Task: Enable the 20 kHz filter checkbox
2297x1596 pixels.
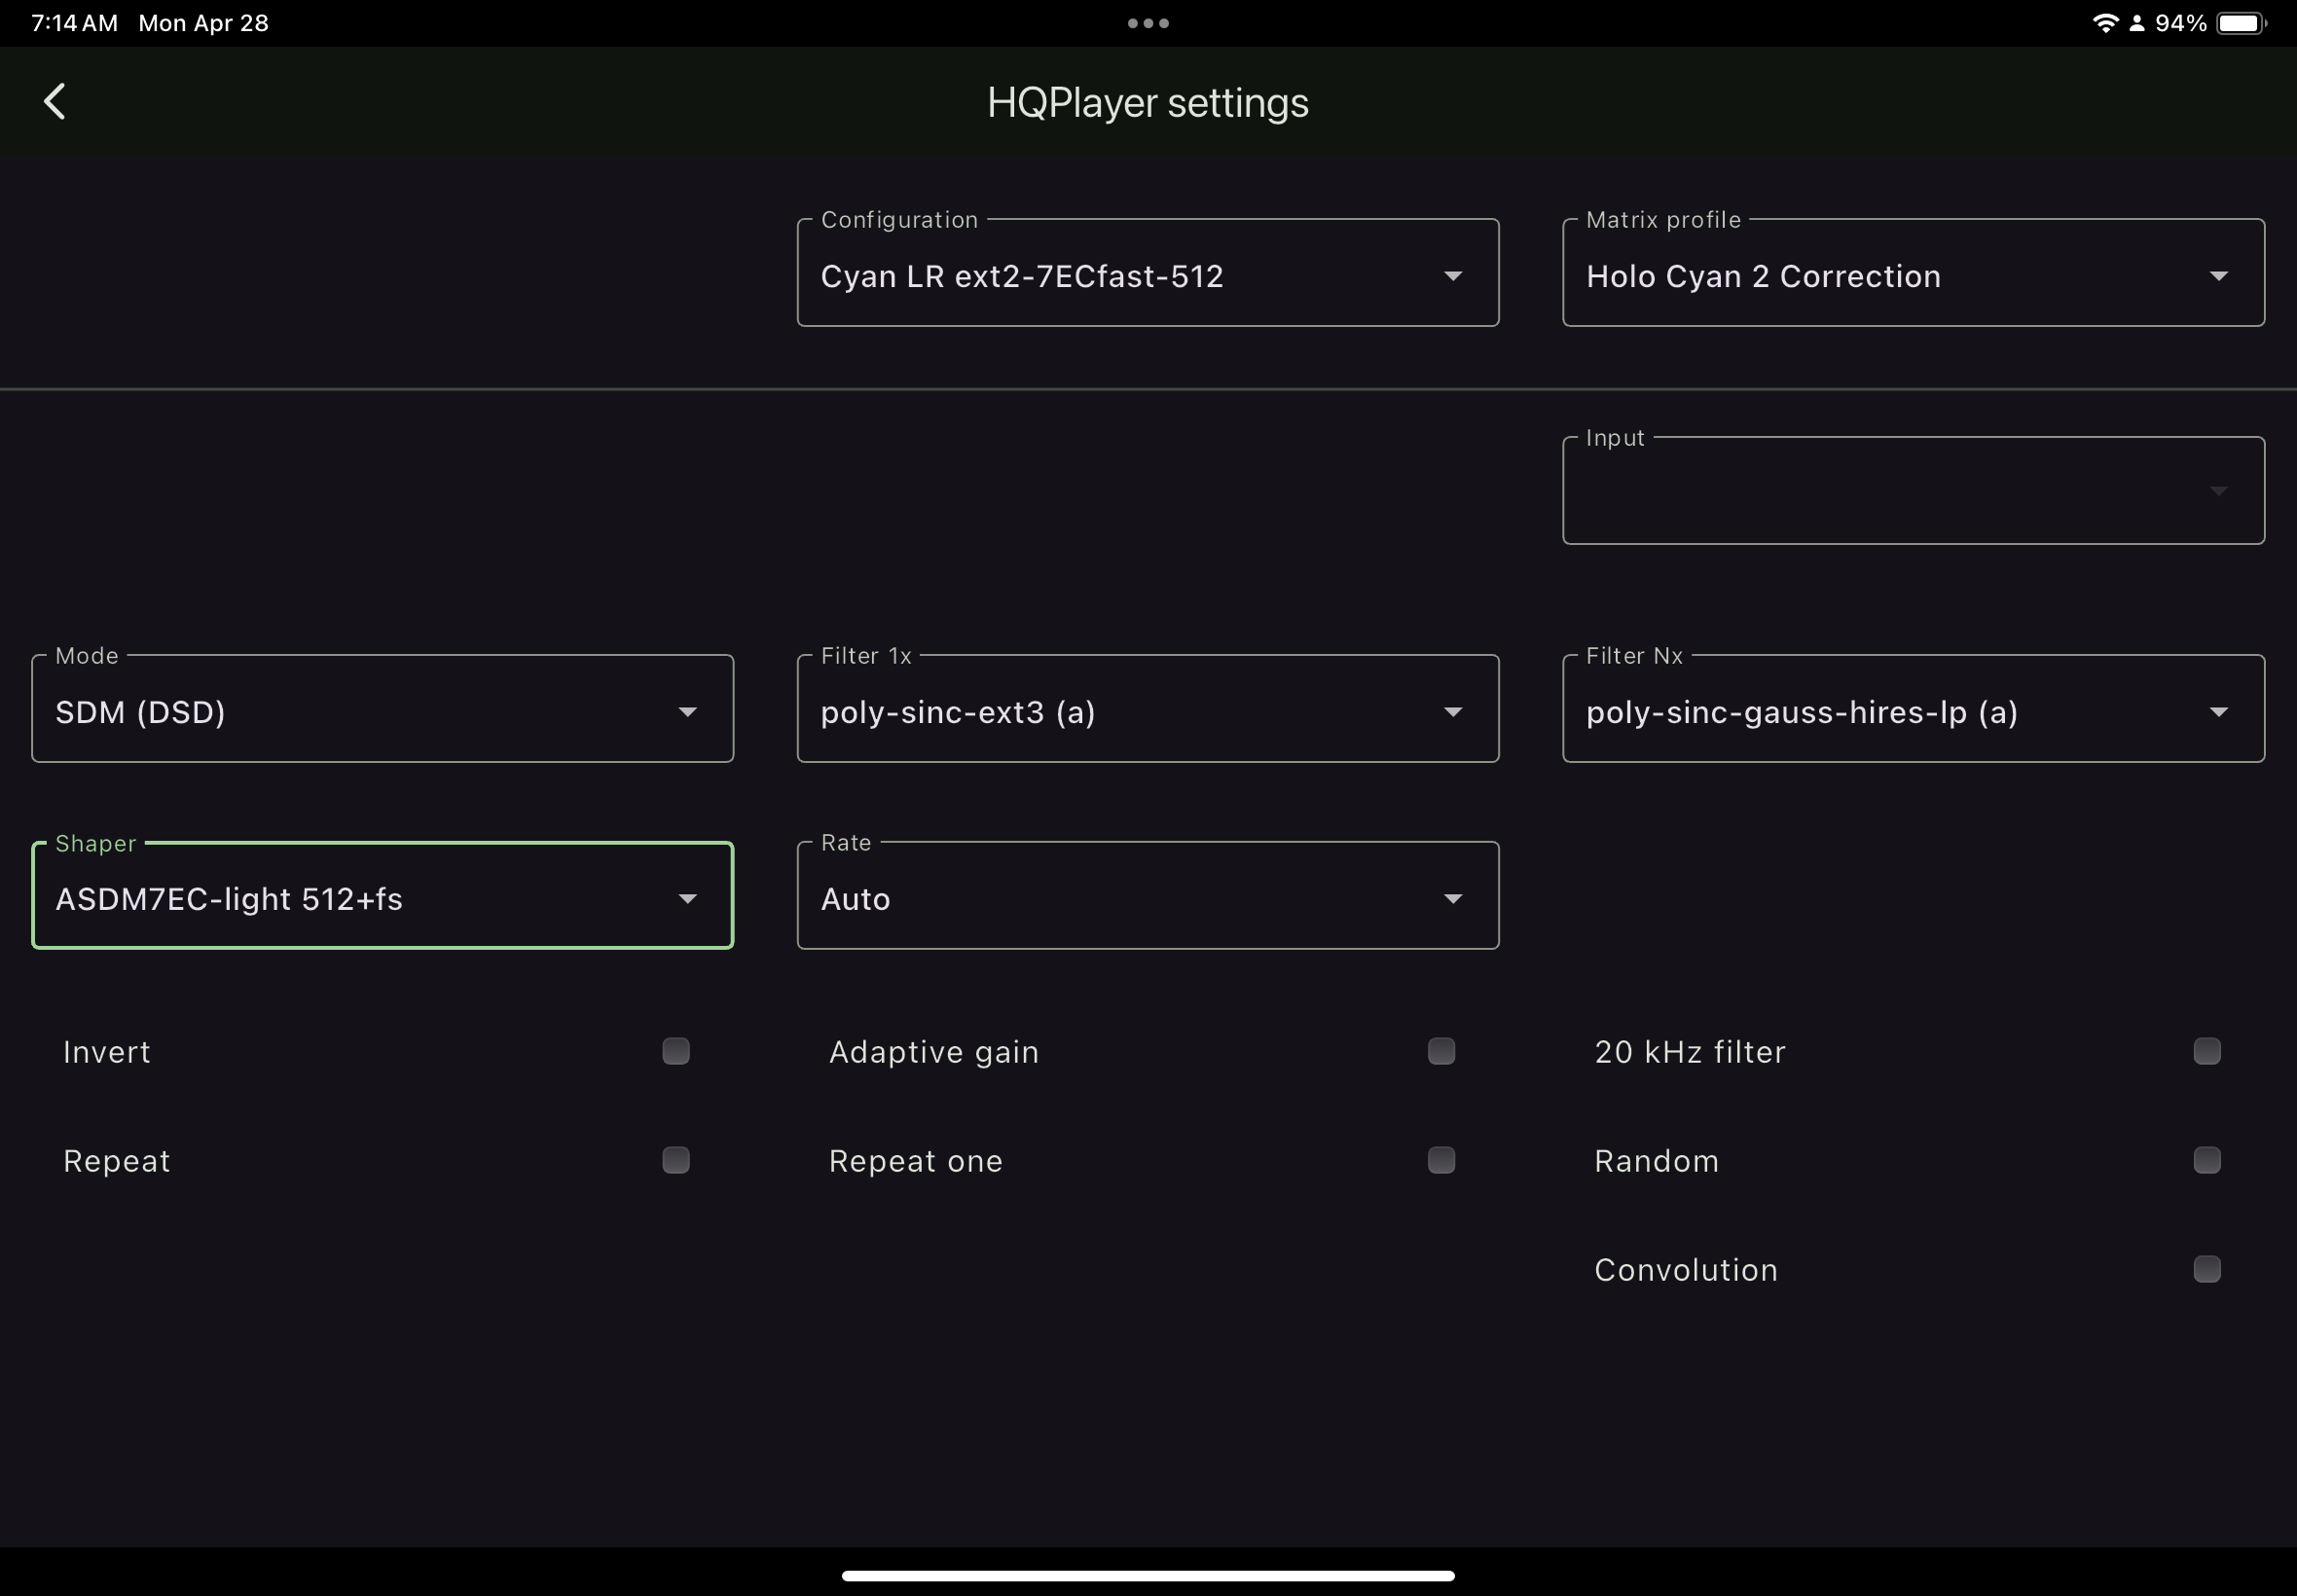Action: 2206,1051
